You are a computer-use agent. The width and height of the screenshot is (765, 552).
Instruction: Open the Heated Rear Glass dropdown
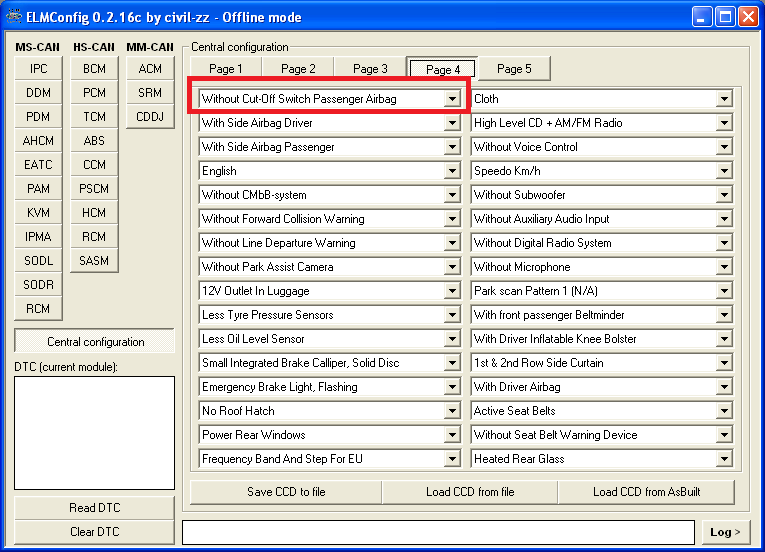[x=724, y=459]
